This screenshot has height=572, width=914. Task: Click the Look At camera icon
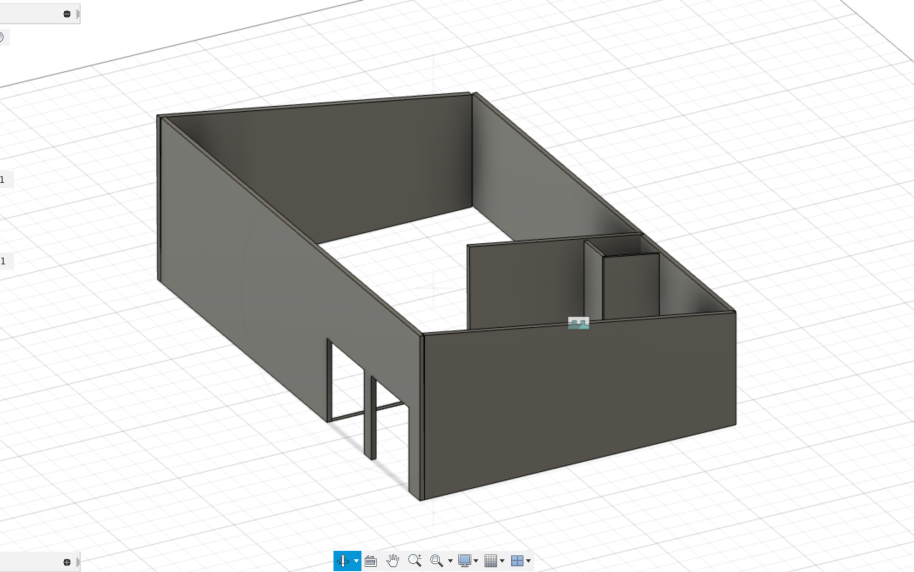coord(371,561)
